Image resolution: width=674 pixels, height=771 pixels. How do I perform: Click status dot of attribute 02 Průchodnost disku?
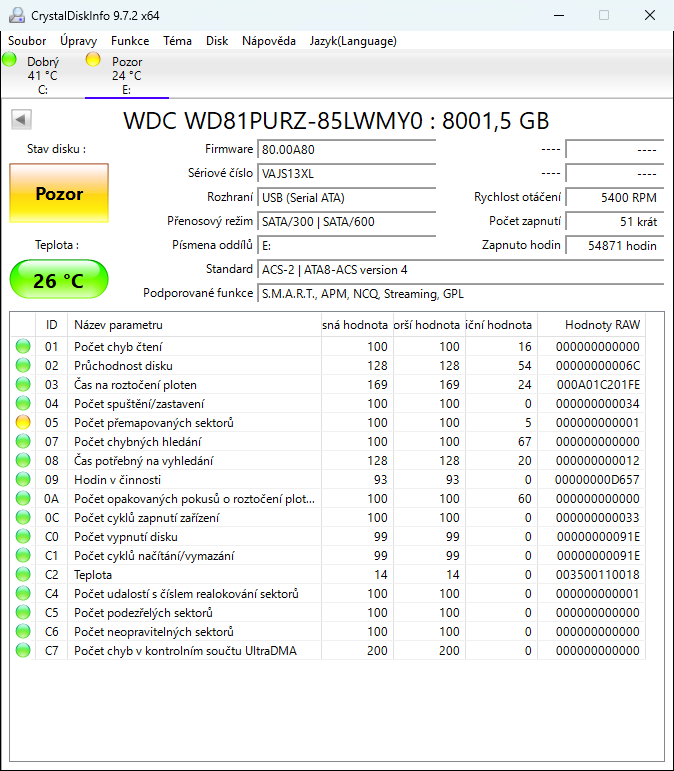pyautogui.click(x=23, y=365)
